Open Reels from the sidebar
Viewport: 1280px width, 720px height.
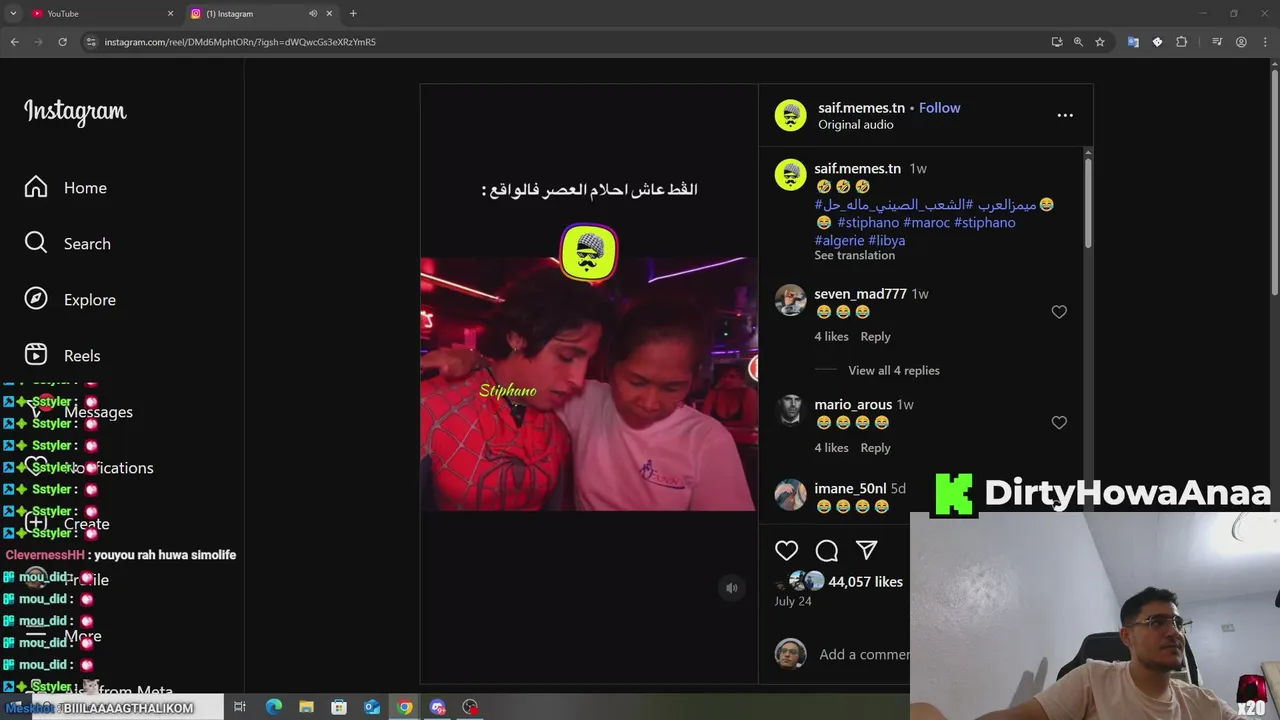coord(63,356)
